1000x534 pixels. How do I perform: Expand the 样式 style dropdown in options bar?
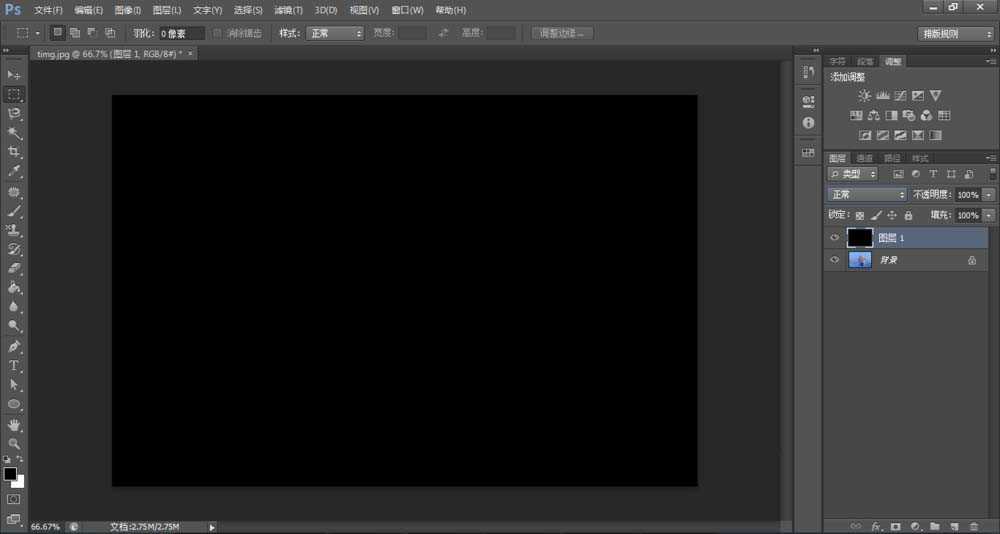pyautogui.click(x=335, y=33)
